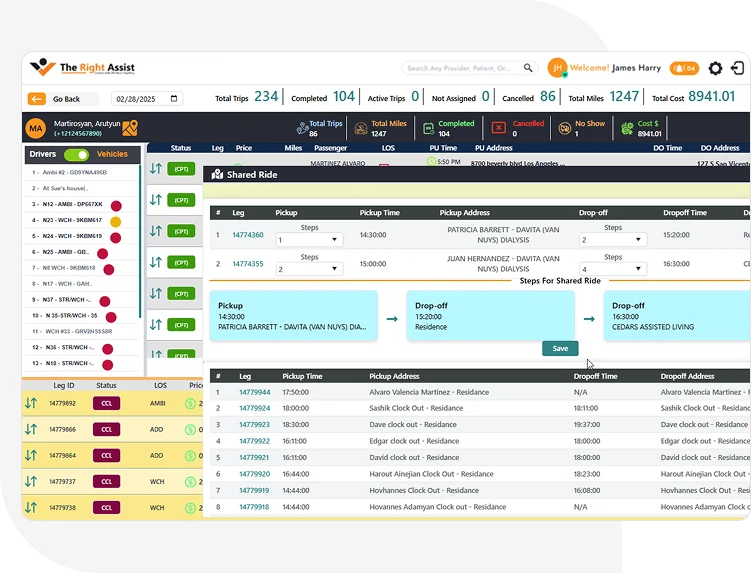Image resolution: width=751 pixels, height=573 pixels.
Task: Click the Save button
Action: pos(560,348)
